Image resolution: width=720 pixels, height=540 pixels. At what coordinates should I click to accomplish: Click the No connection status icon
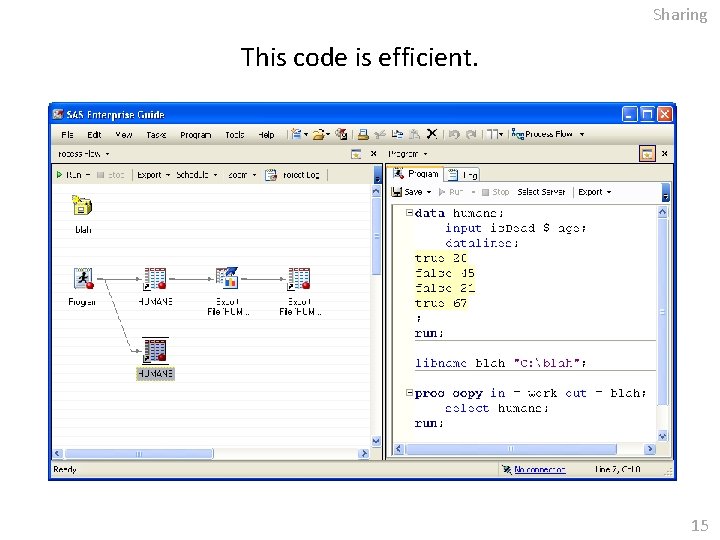pos(506,469)
